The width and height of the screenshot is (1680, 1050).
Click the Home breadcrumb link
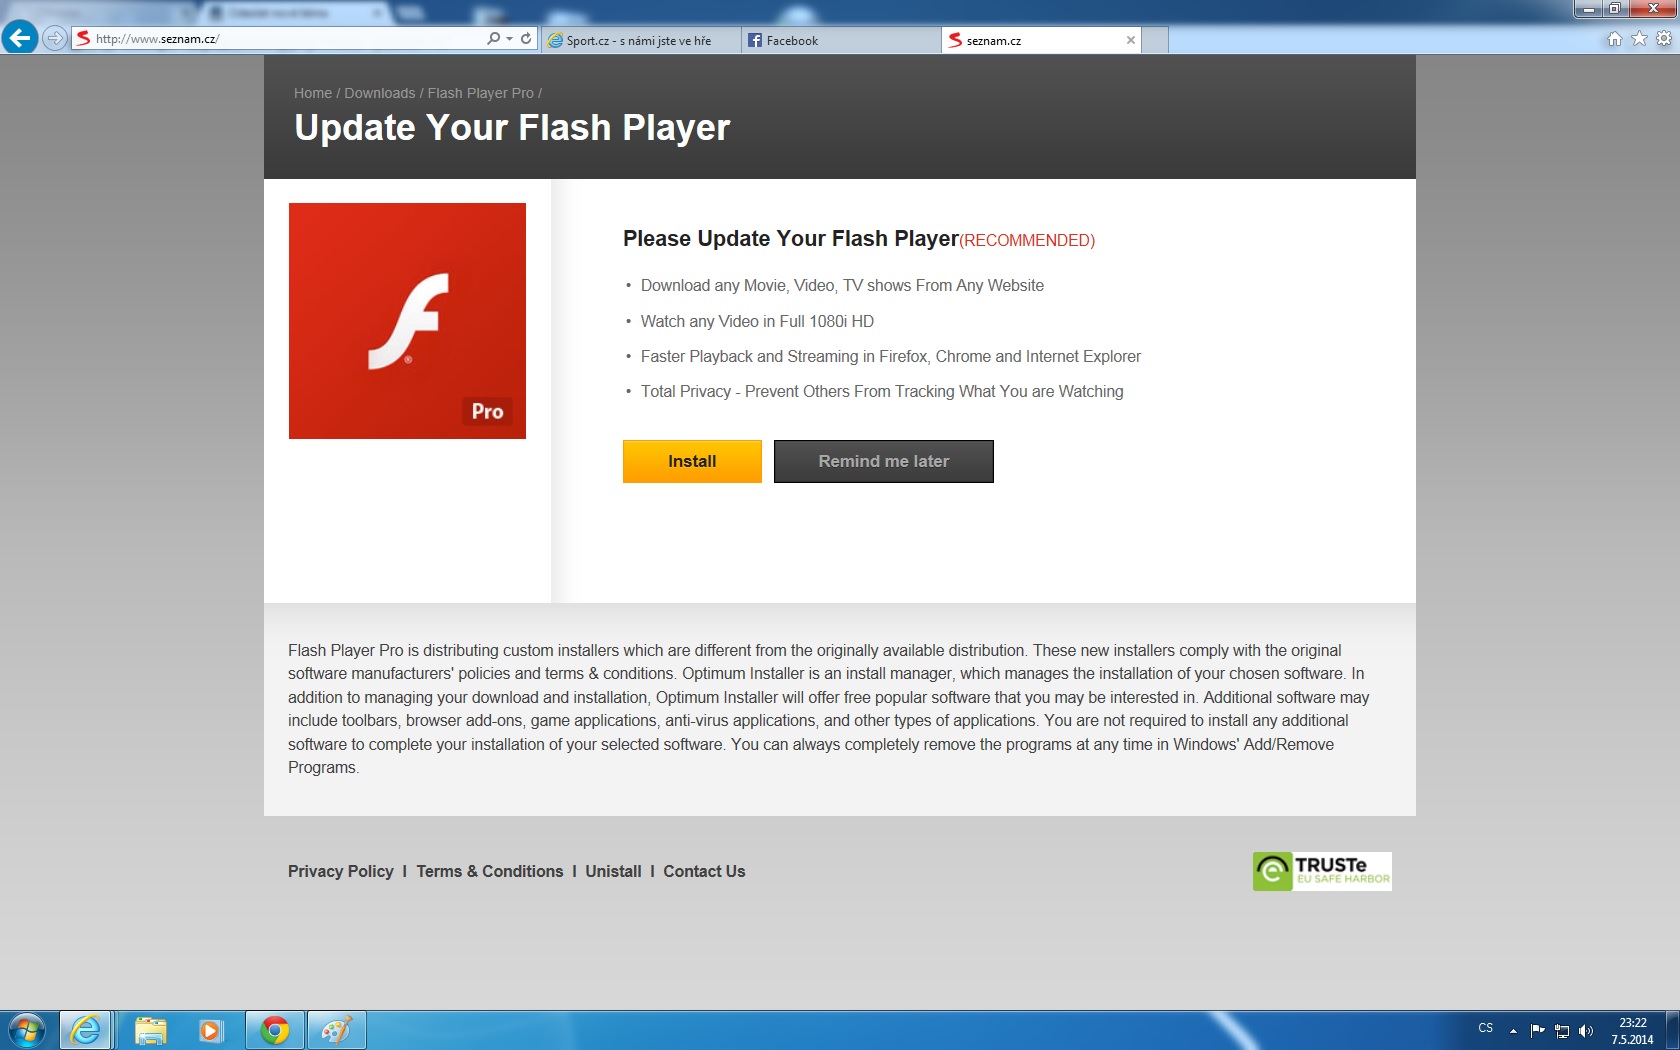(x=313, y=93)
